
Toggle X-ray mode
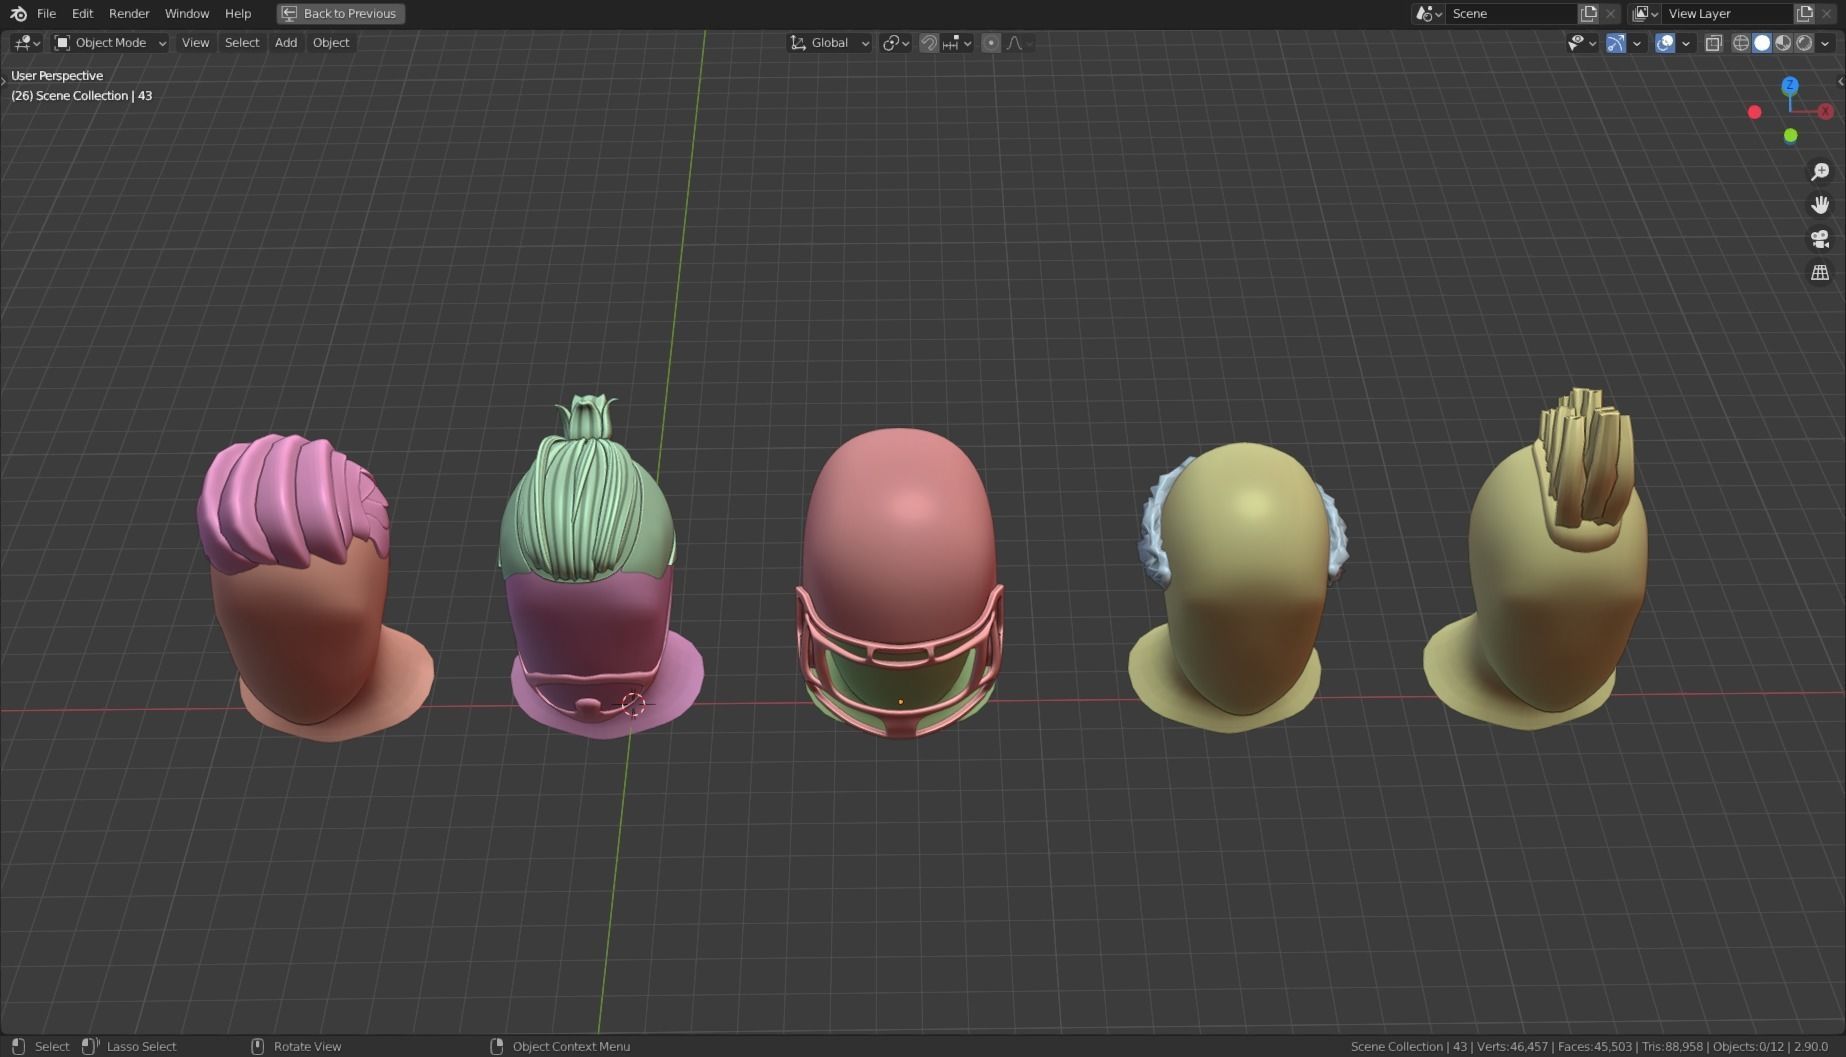[x=1713, y=43]
